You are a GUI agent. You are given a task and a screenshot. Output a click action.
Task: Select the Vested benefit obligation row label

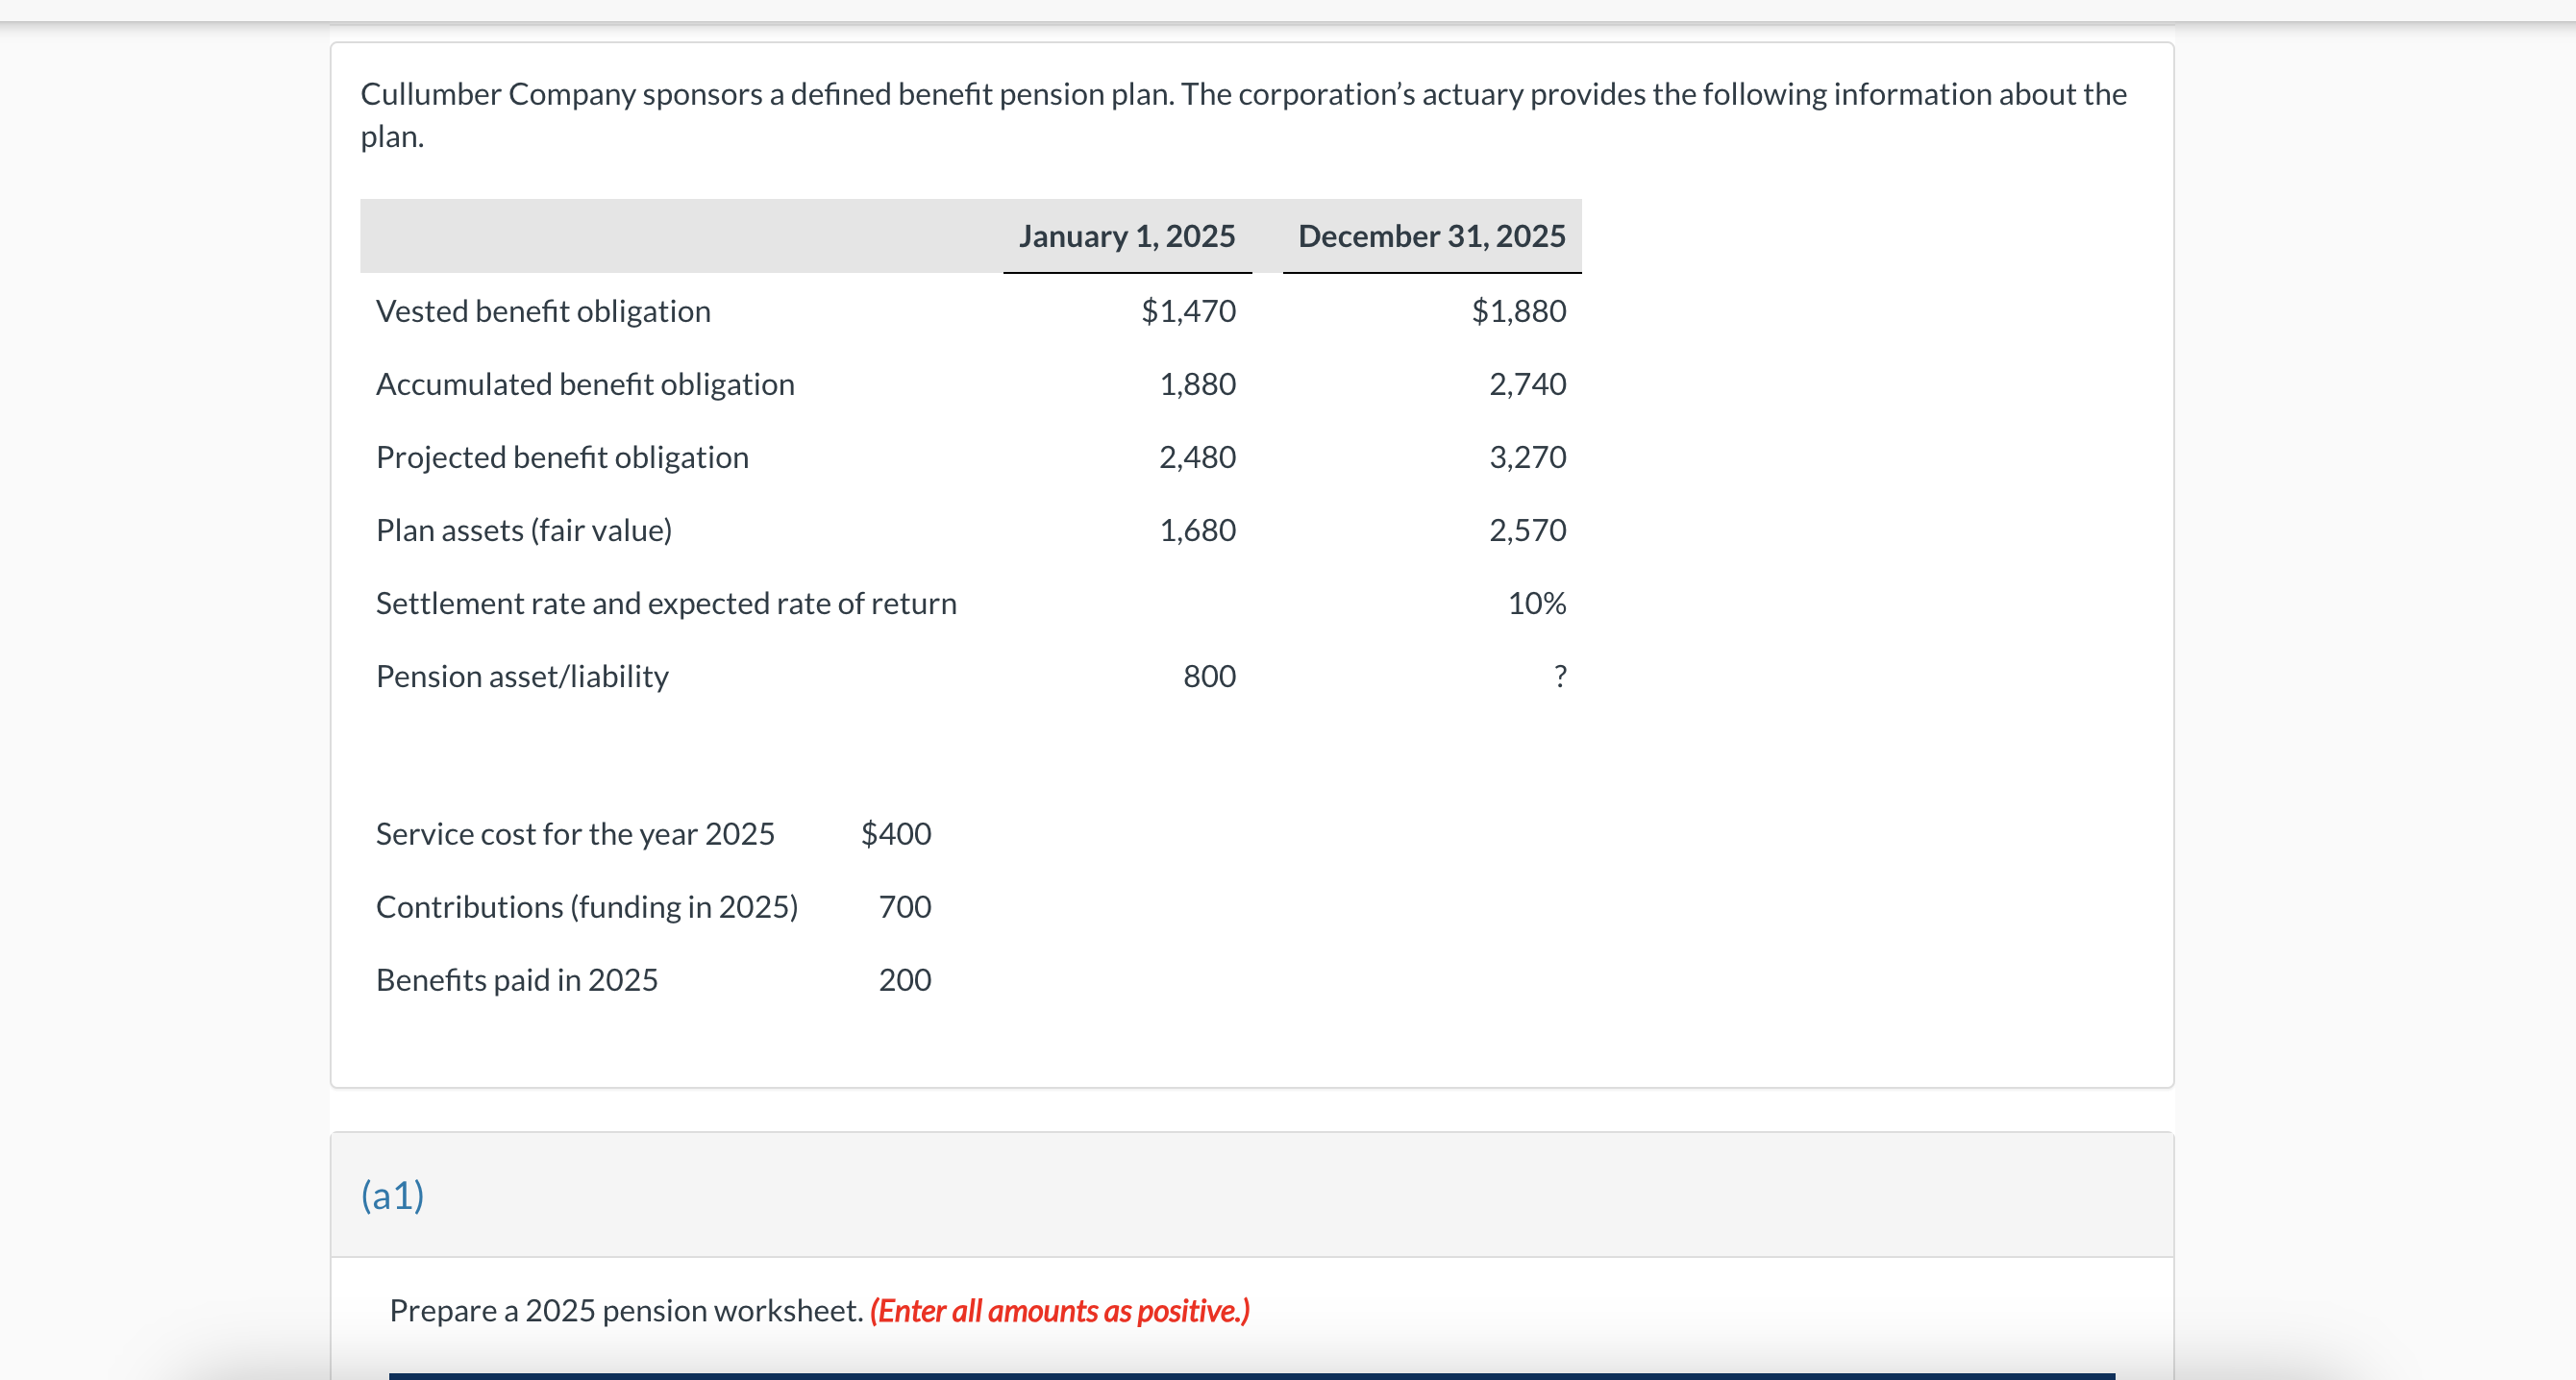542,310
